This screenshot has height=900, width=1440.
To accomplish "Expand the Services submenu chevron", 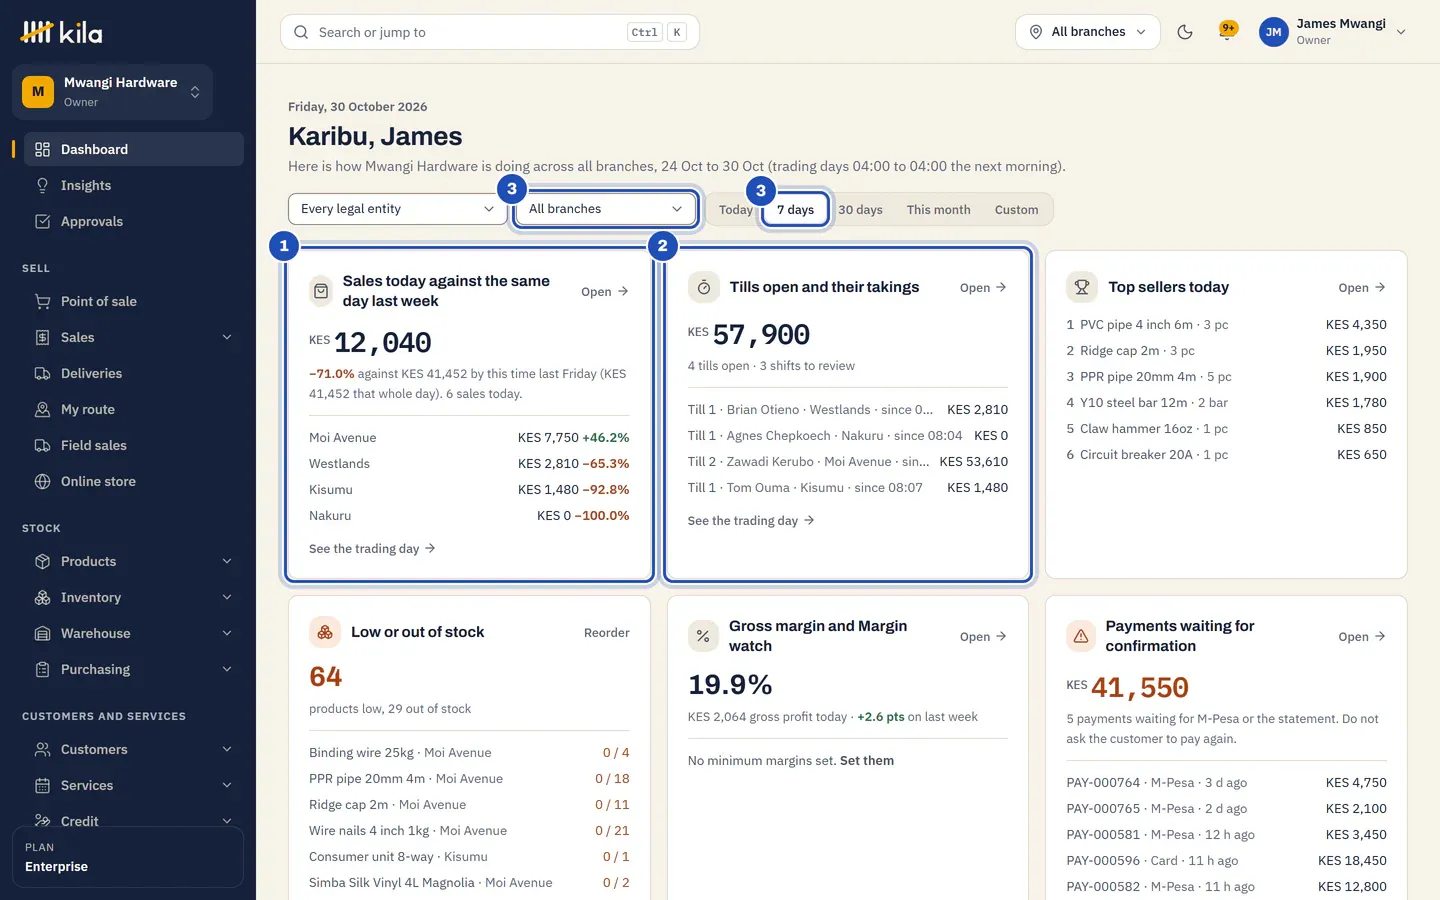I will pos(227,785).
